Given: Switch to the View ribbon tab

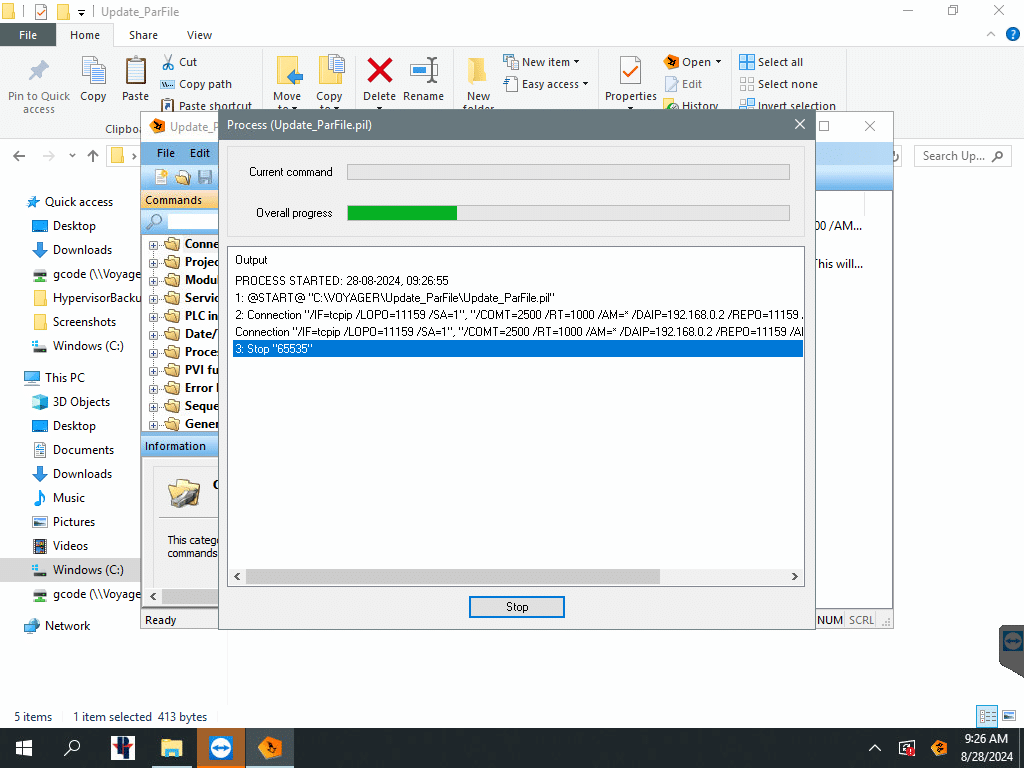Looking at the screenshot, I should [x=199, y=35].
